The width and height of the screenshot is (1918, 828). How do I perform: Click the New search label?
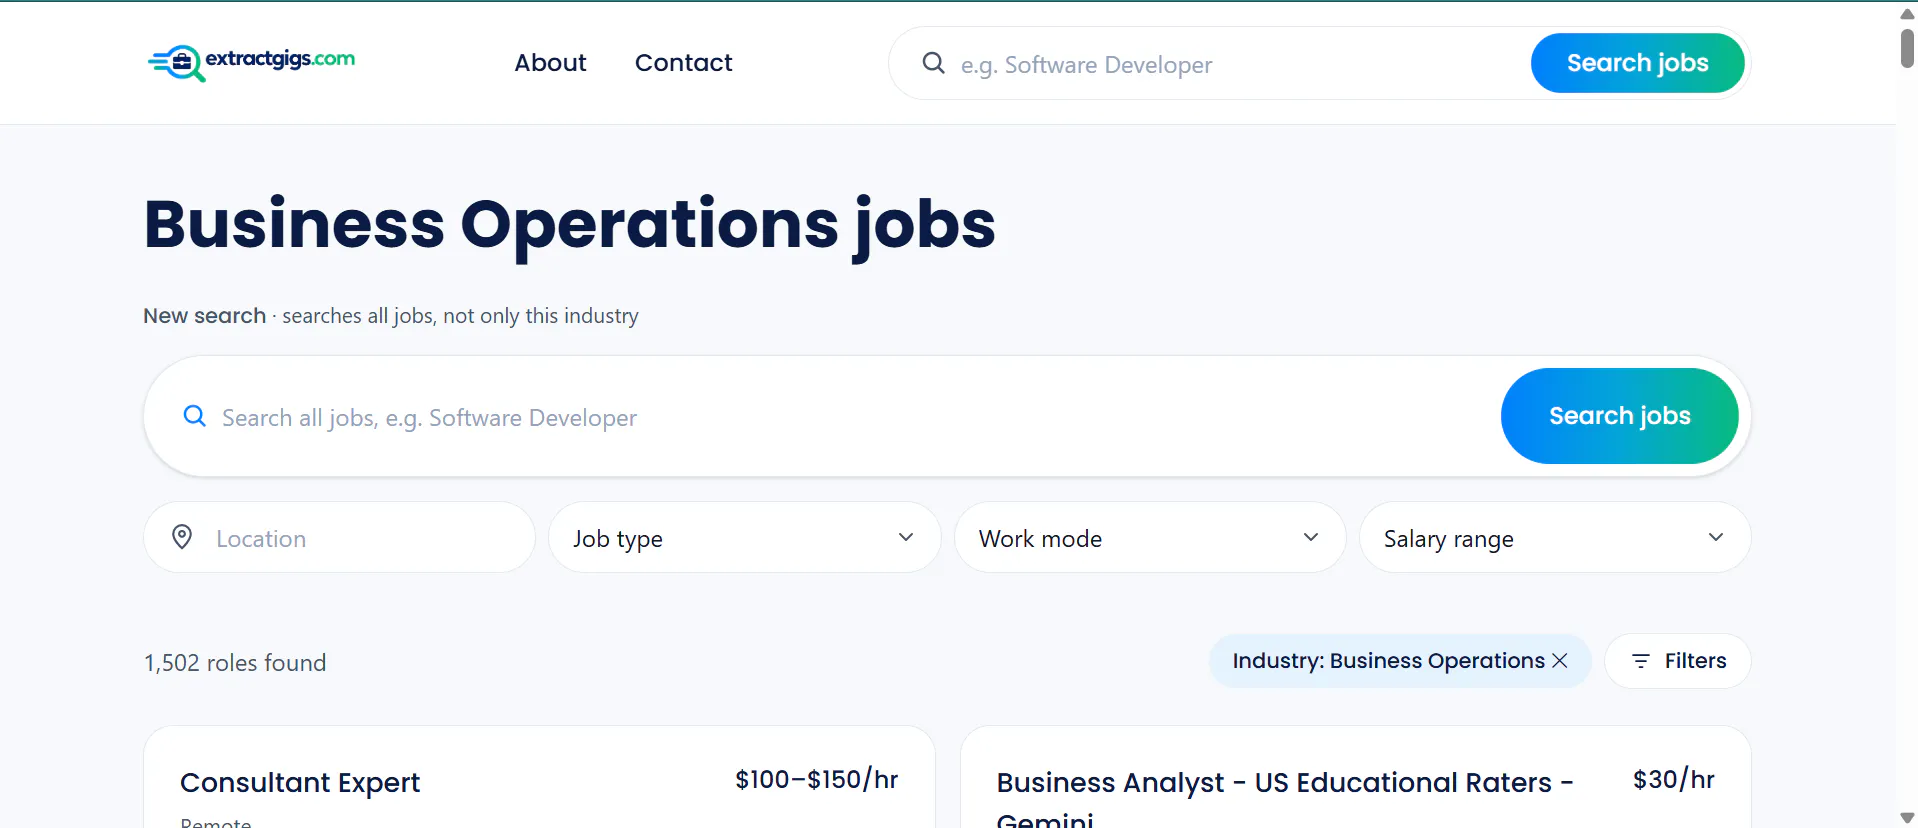pyautogui.click(x=204, y=316)
